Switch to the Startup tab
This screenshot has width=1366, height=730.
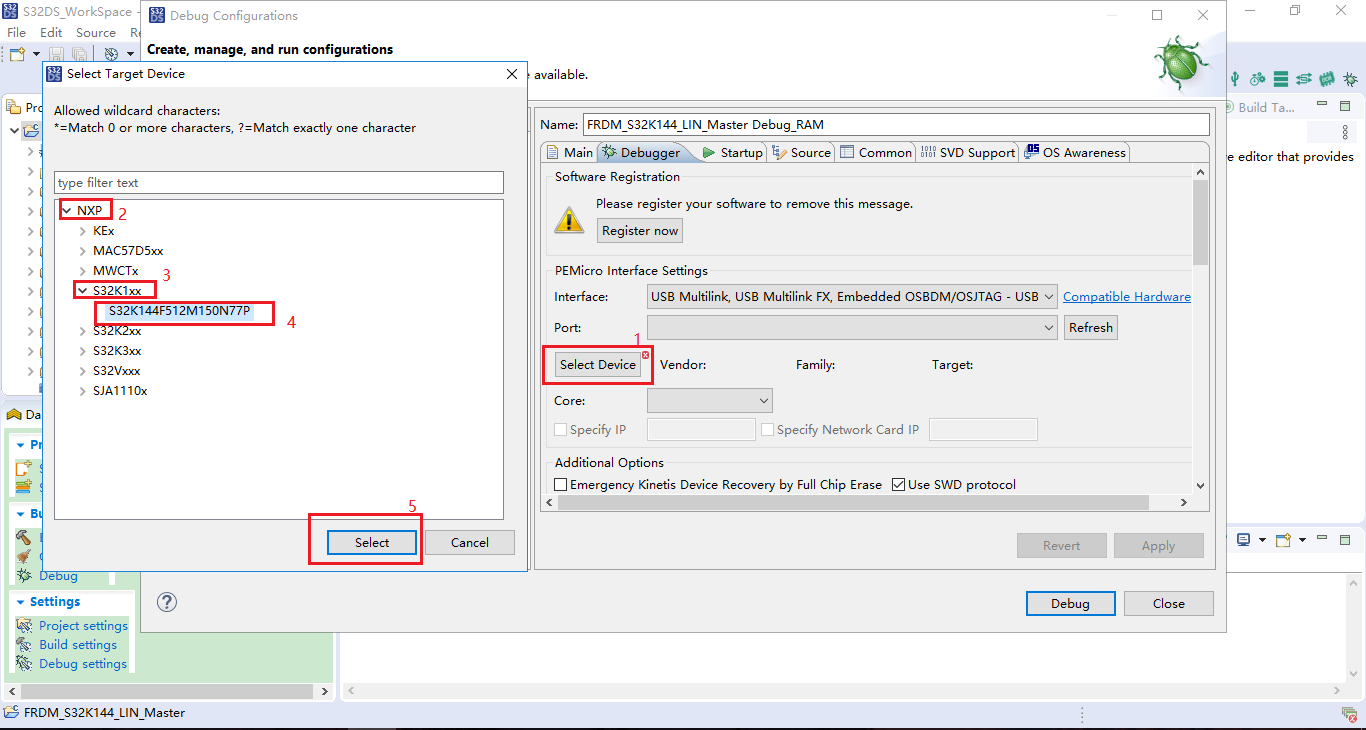click(x=740, y=152)
